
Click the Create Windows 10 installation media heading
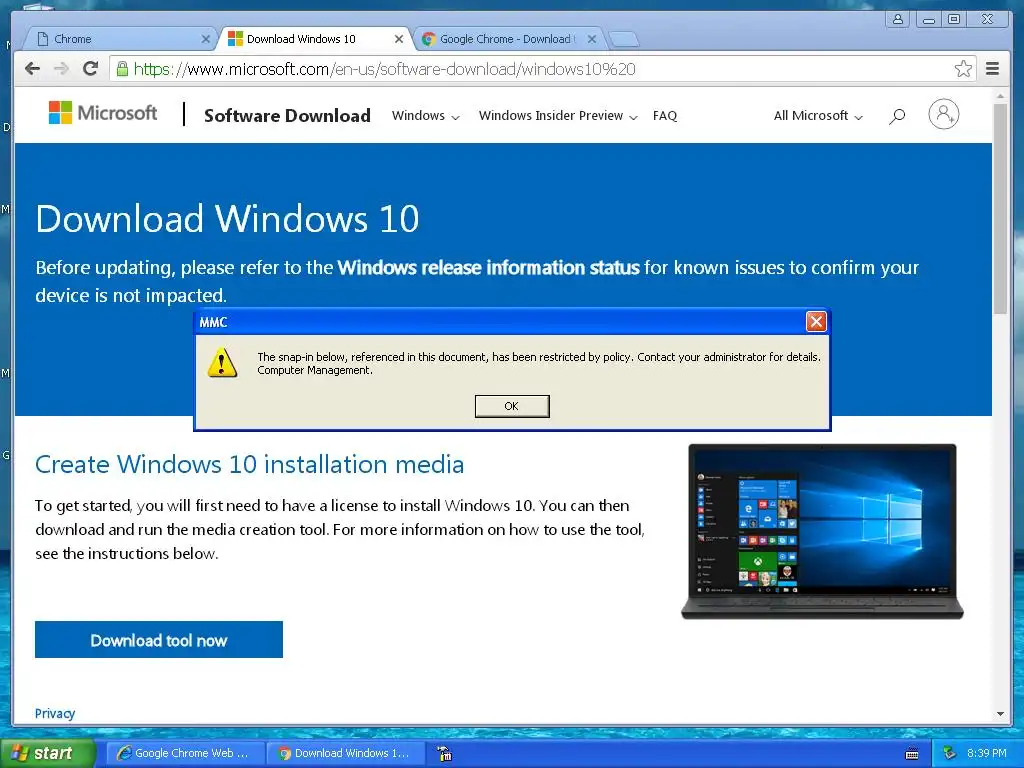click(249, 464)
